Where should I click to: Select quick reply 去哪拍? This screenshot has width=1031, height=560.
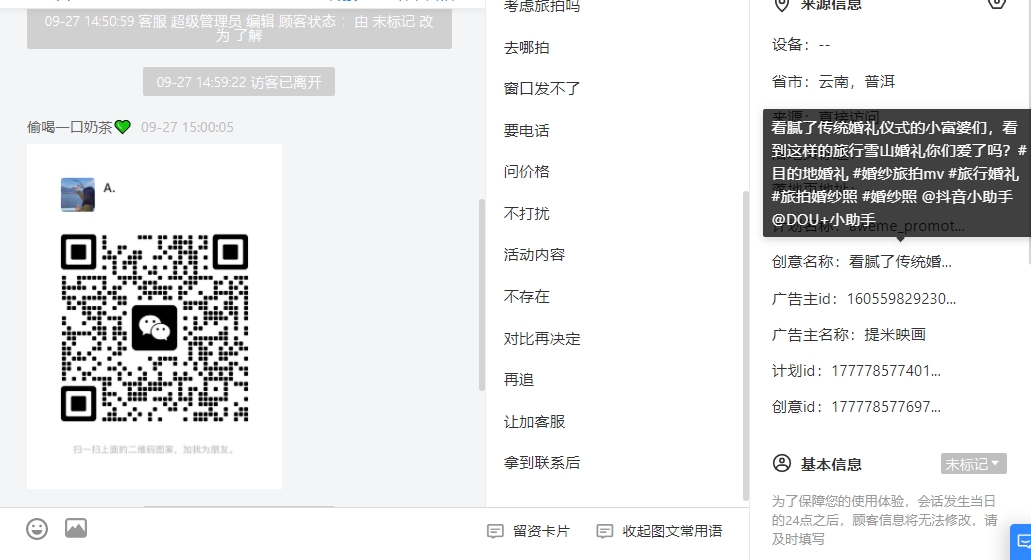click(x=527, y=48)
